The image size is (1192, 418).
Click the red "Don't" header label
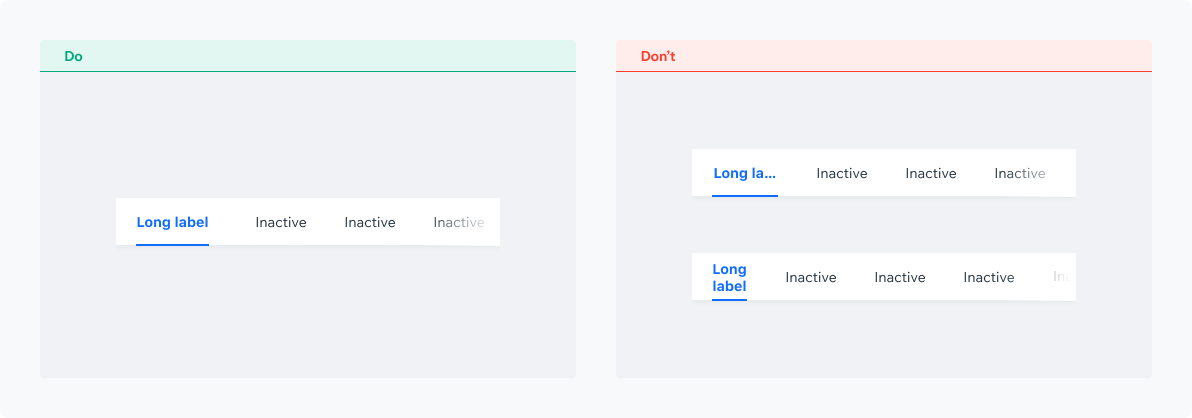point(658,56)
